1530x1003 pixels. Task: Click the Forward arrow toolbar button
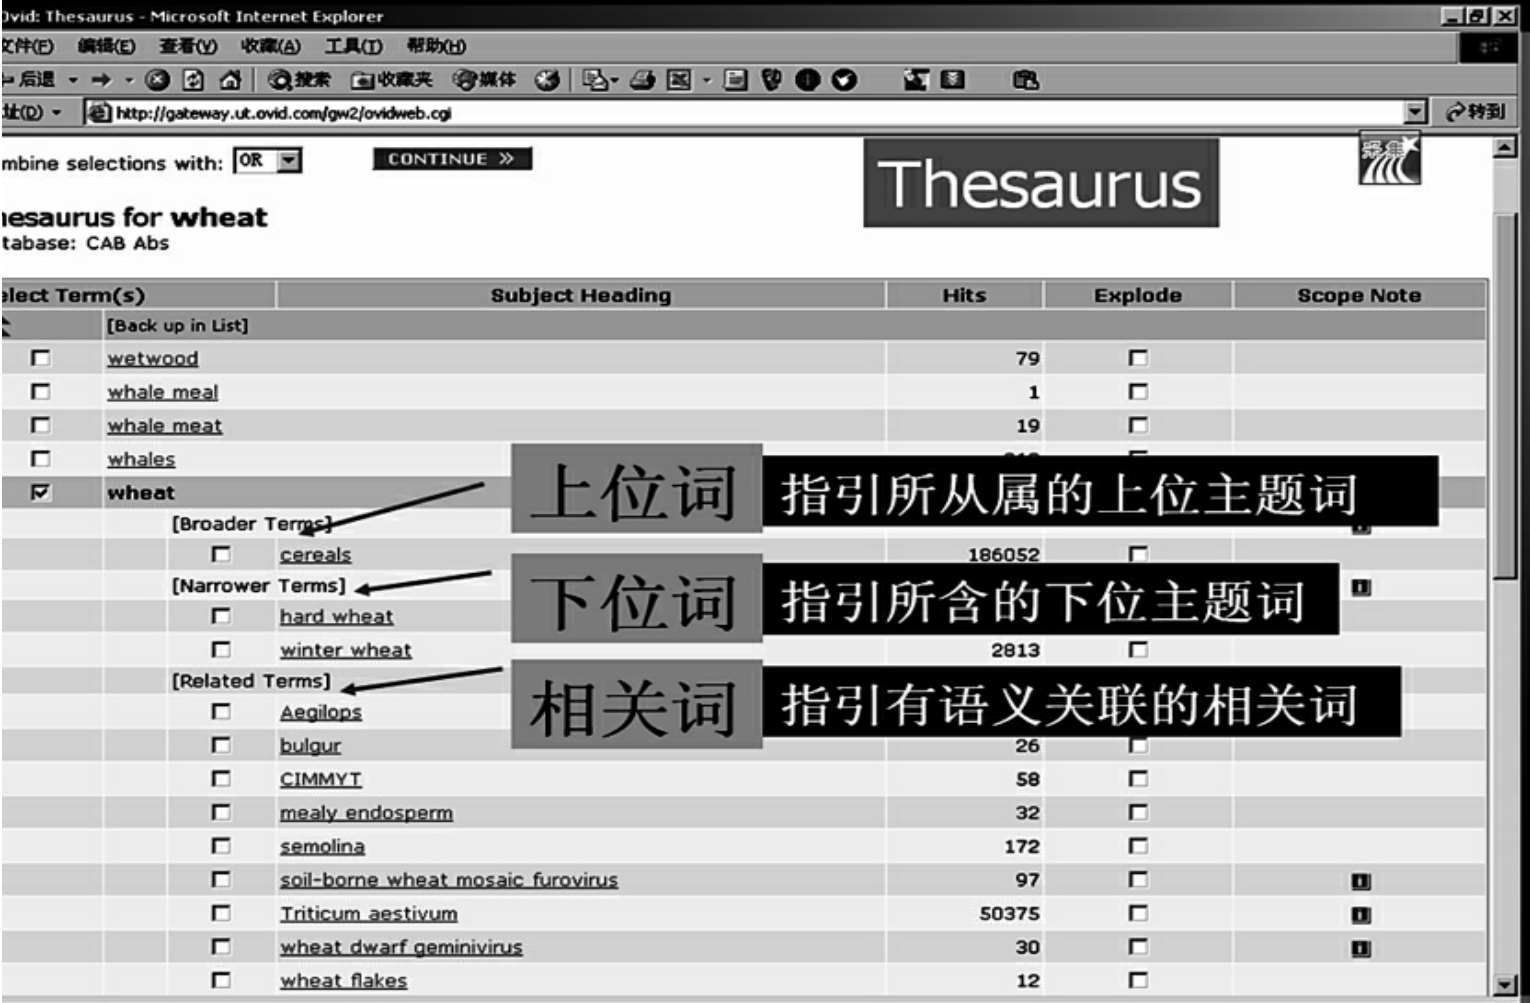101,80
